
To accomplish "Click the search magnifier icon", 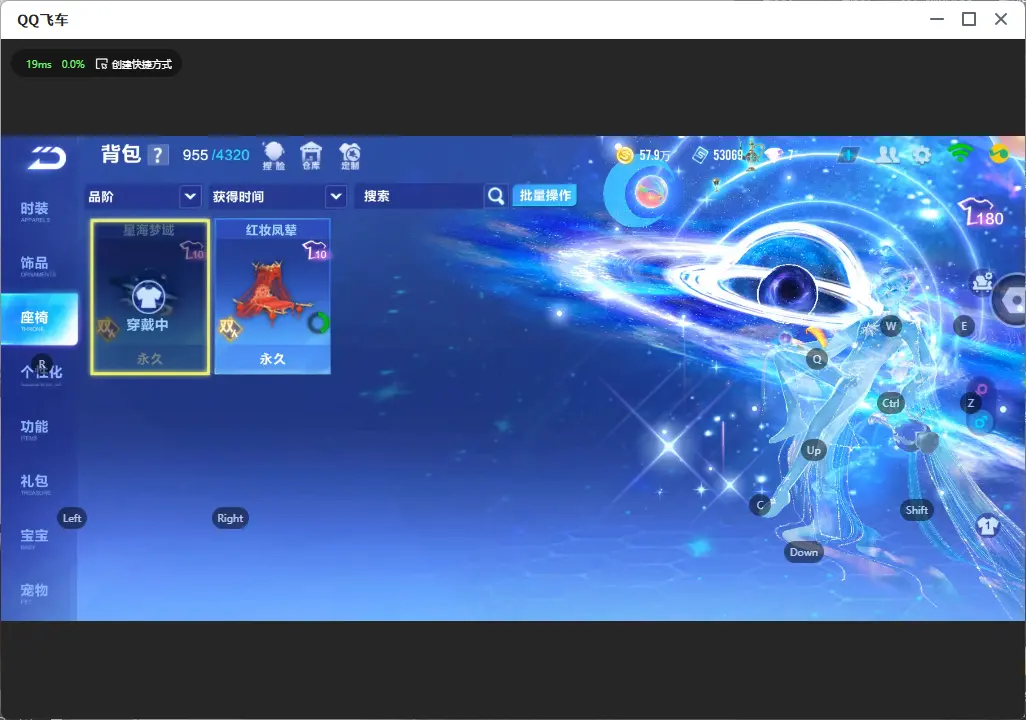I will tap(496, 196).
